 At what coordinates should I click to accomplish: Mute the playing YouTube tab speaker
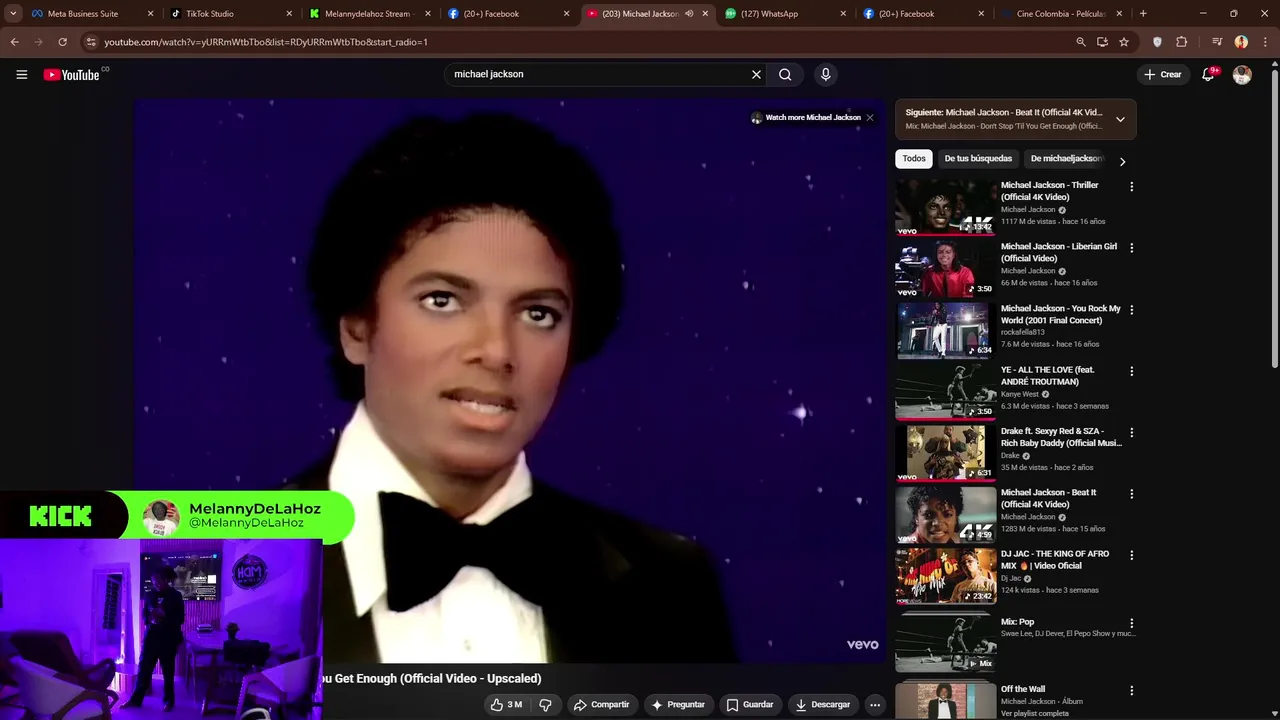pos(689,14)
